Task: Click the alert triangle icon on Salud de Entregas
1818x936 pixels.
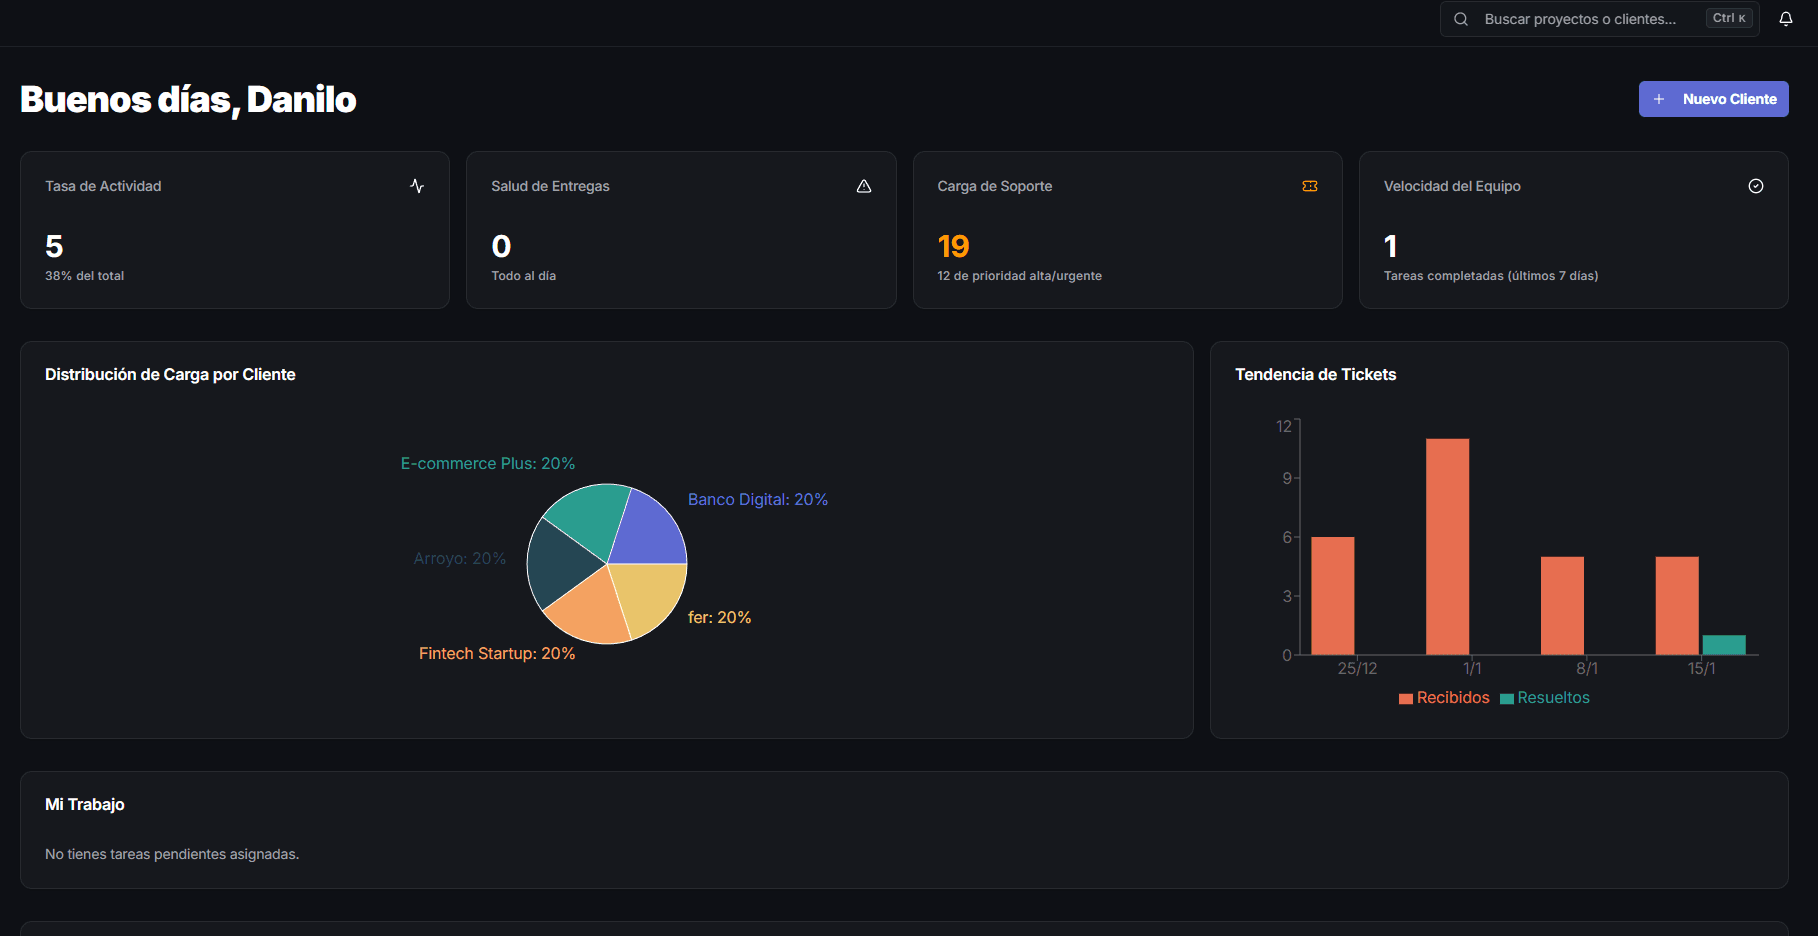Action: [x=863, y=186]
